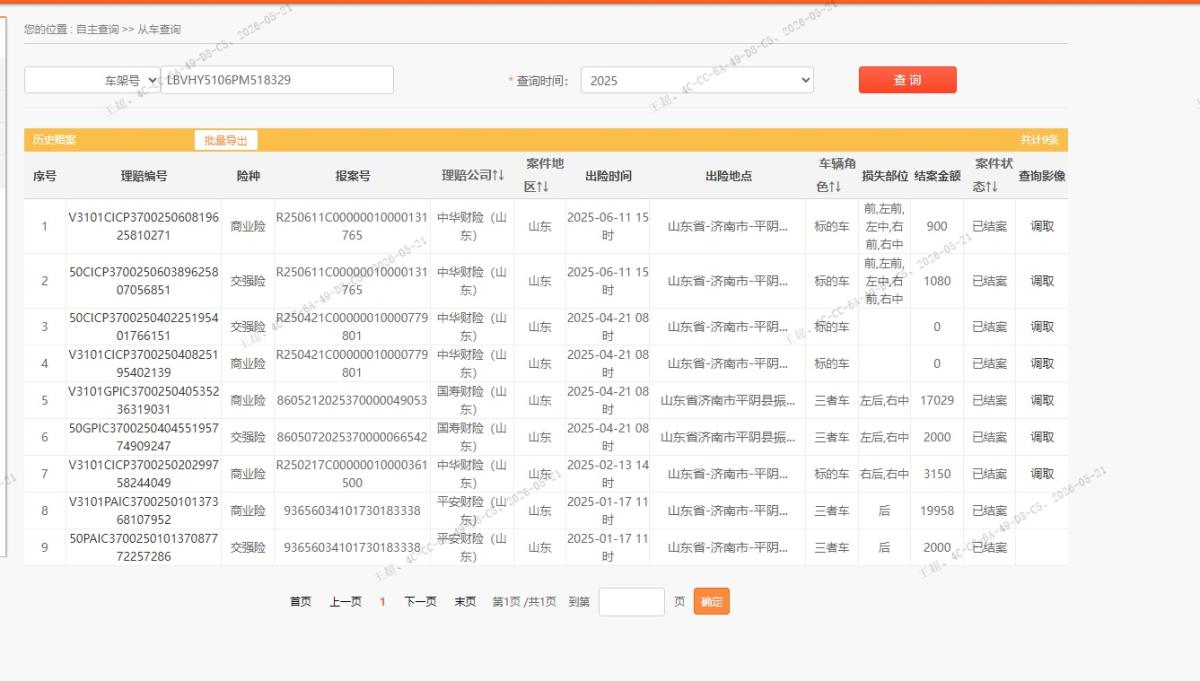
Task: Click the 批量导出 button
Action: point(226,140)
